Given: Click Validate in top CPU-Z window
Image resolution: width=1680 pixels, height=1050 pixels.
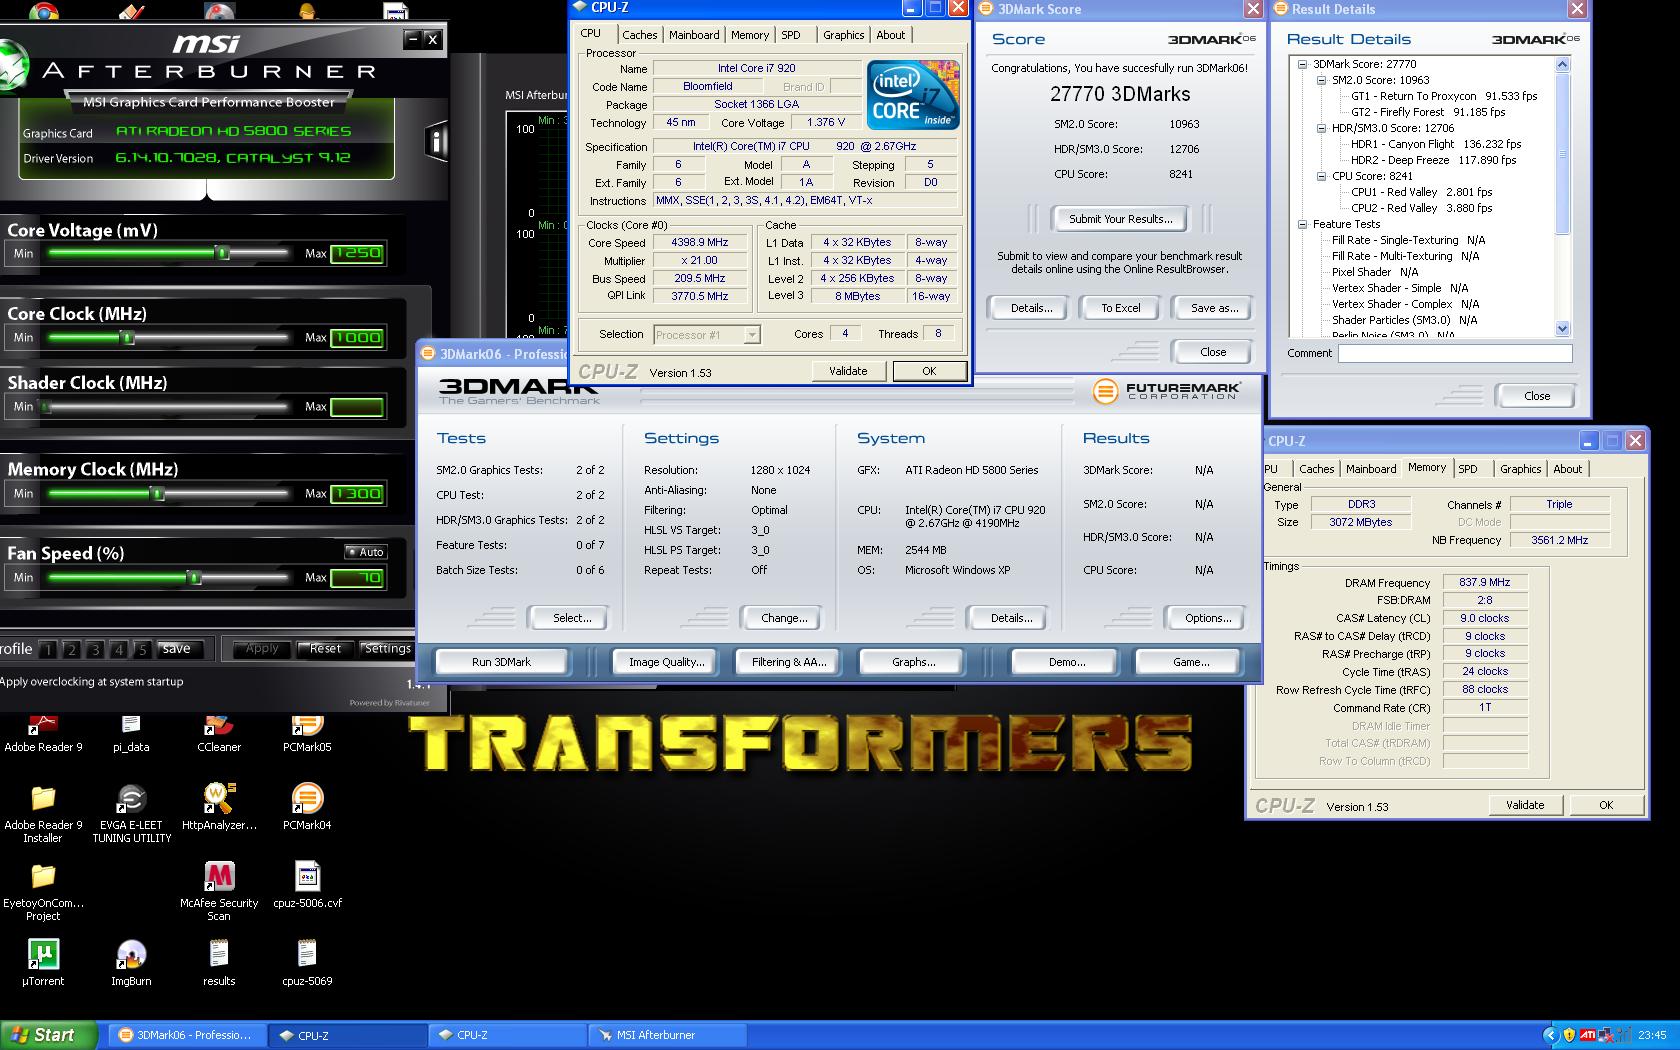Looking at the screenshot, I should point(848,371).
